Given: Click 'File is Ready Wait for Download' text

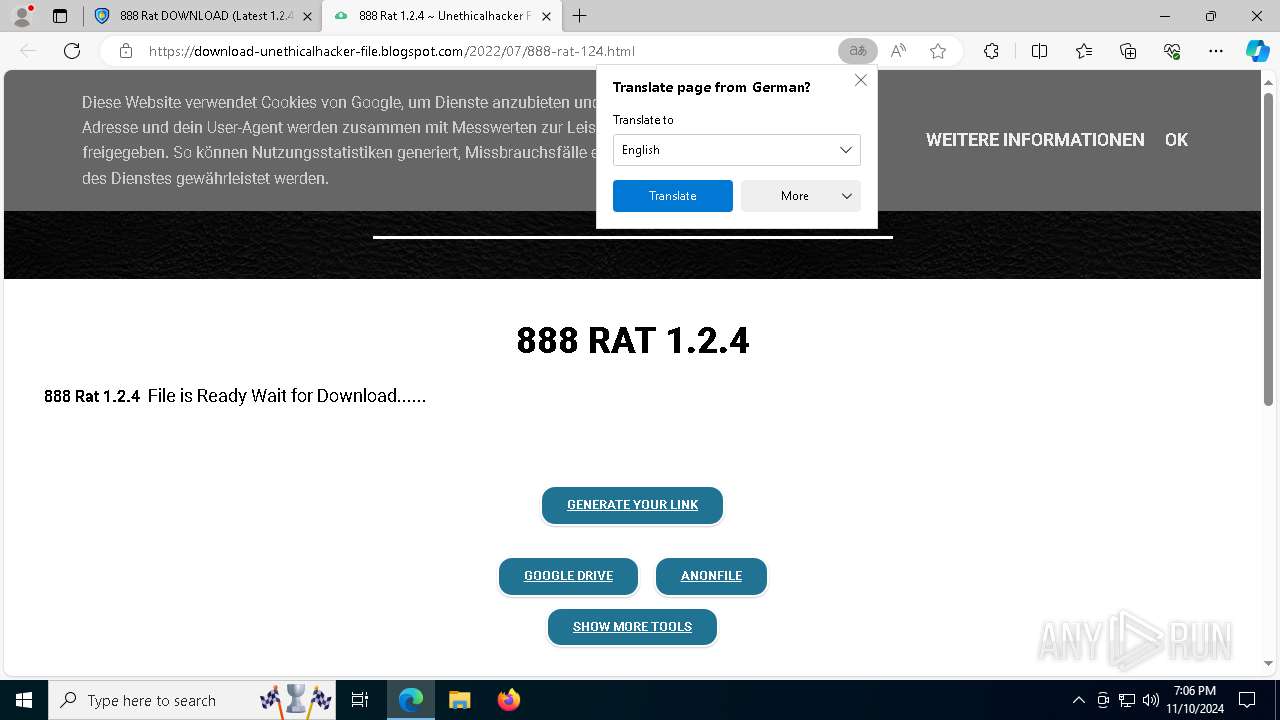Looking at the screenshot, I should (x=287, y=396).
